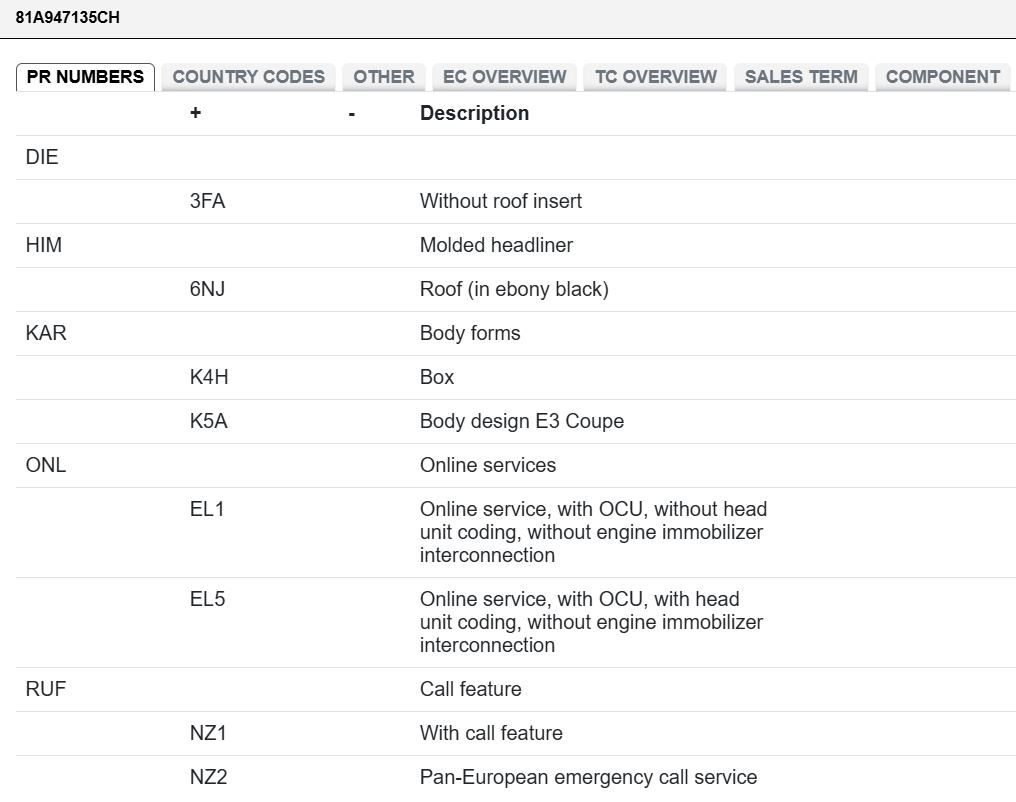Image resolution: width=1016 pixels, height=802 pixels.
Task: Select NZ2 Pan-European emergency call service
Action: [516, 777]
